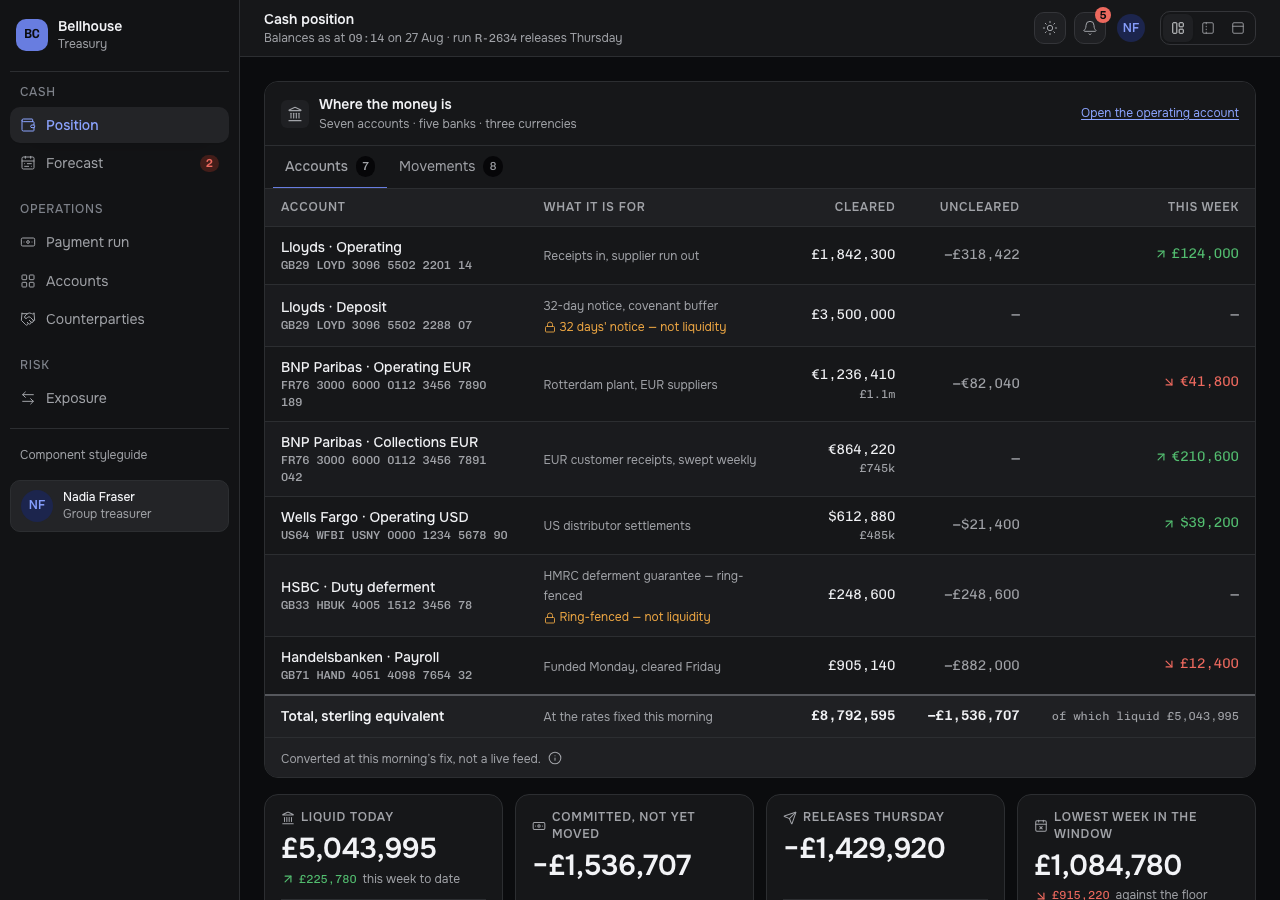Click the down-arrow icon next to €41,800
1280x900 pixels.
(1170, 382)
